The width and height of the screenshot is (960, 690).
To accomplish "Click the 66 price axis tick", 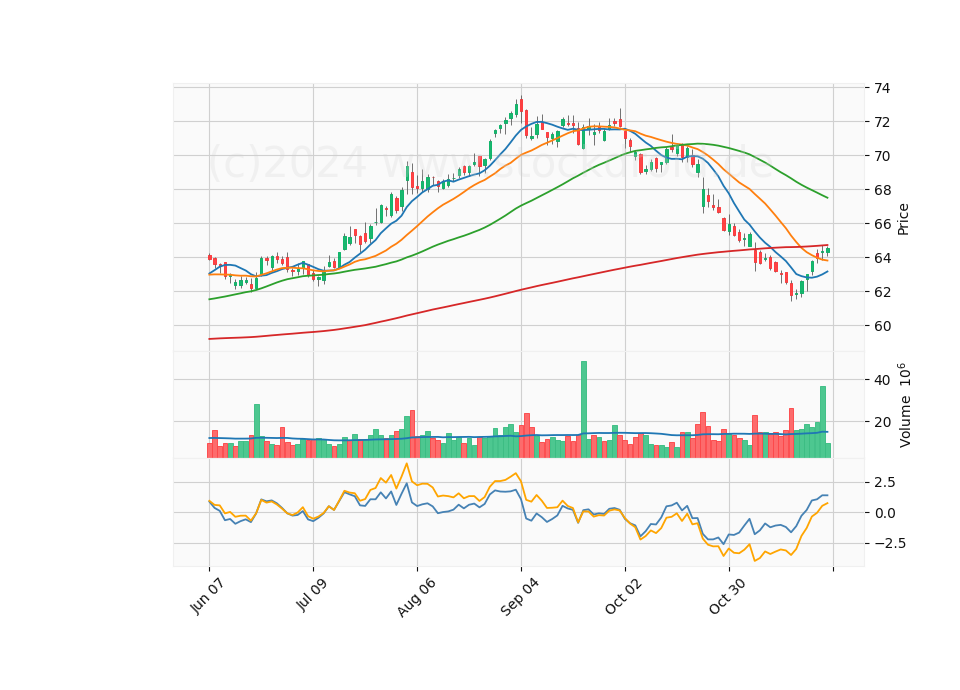I will pos(882,224).
